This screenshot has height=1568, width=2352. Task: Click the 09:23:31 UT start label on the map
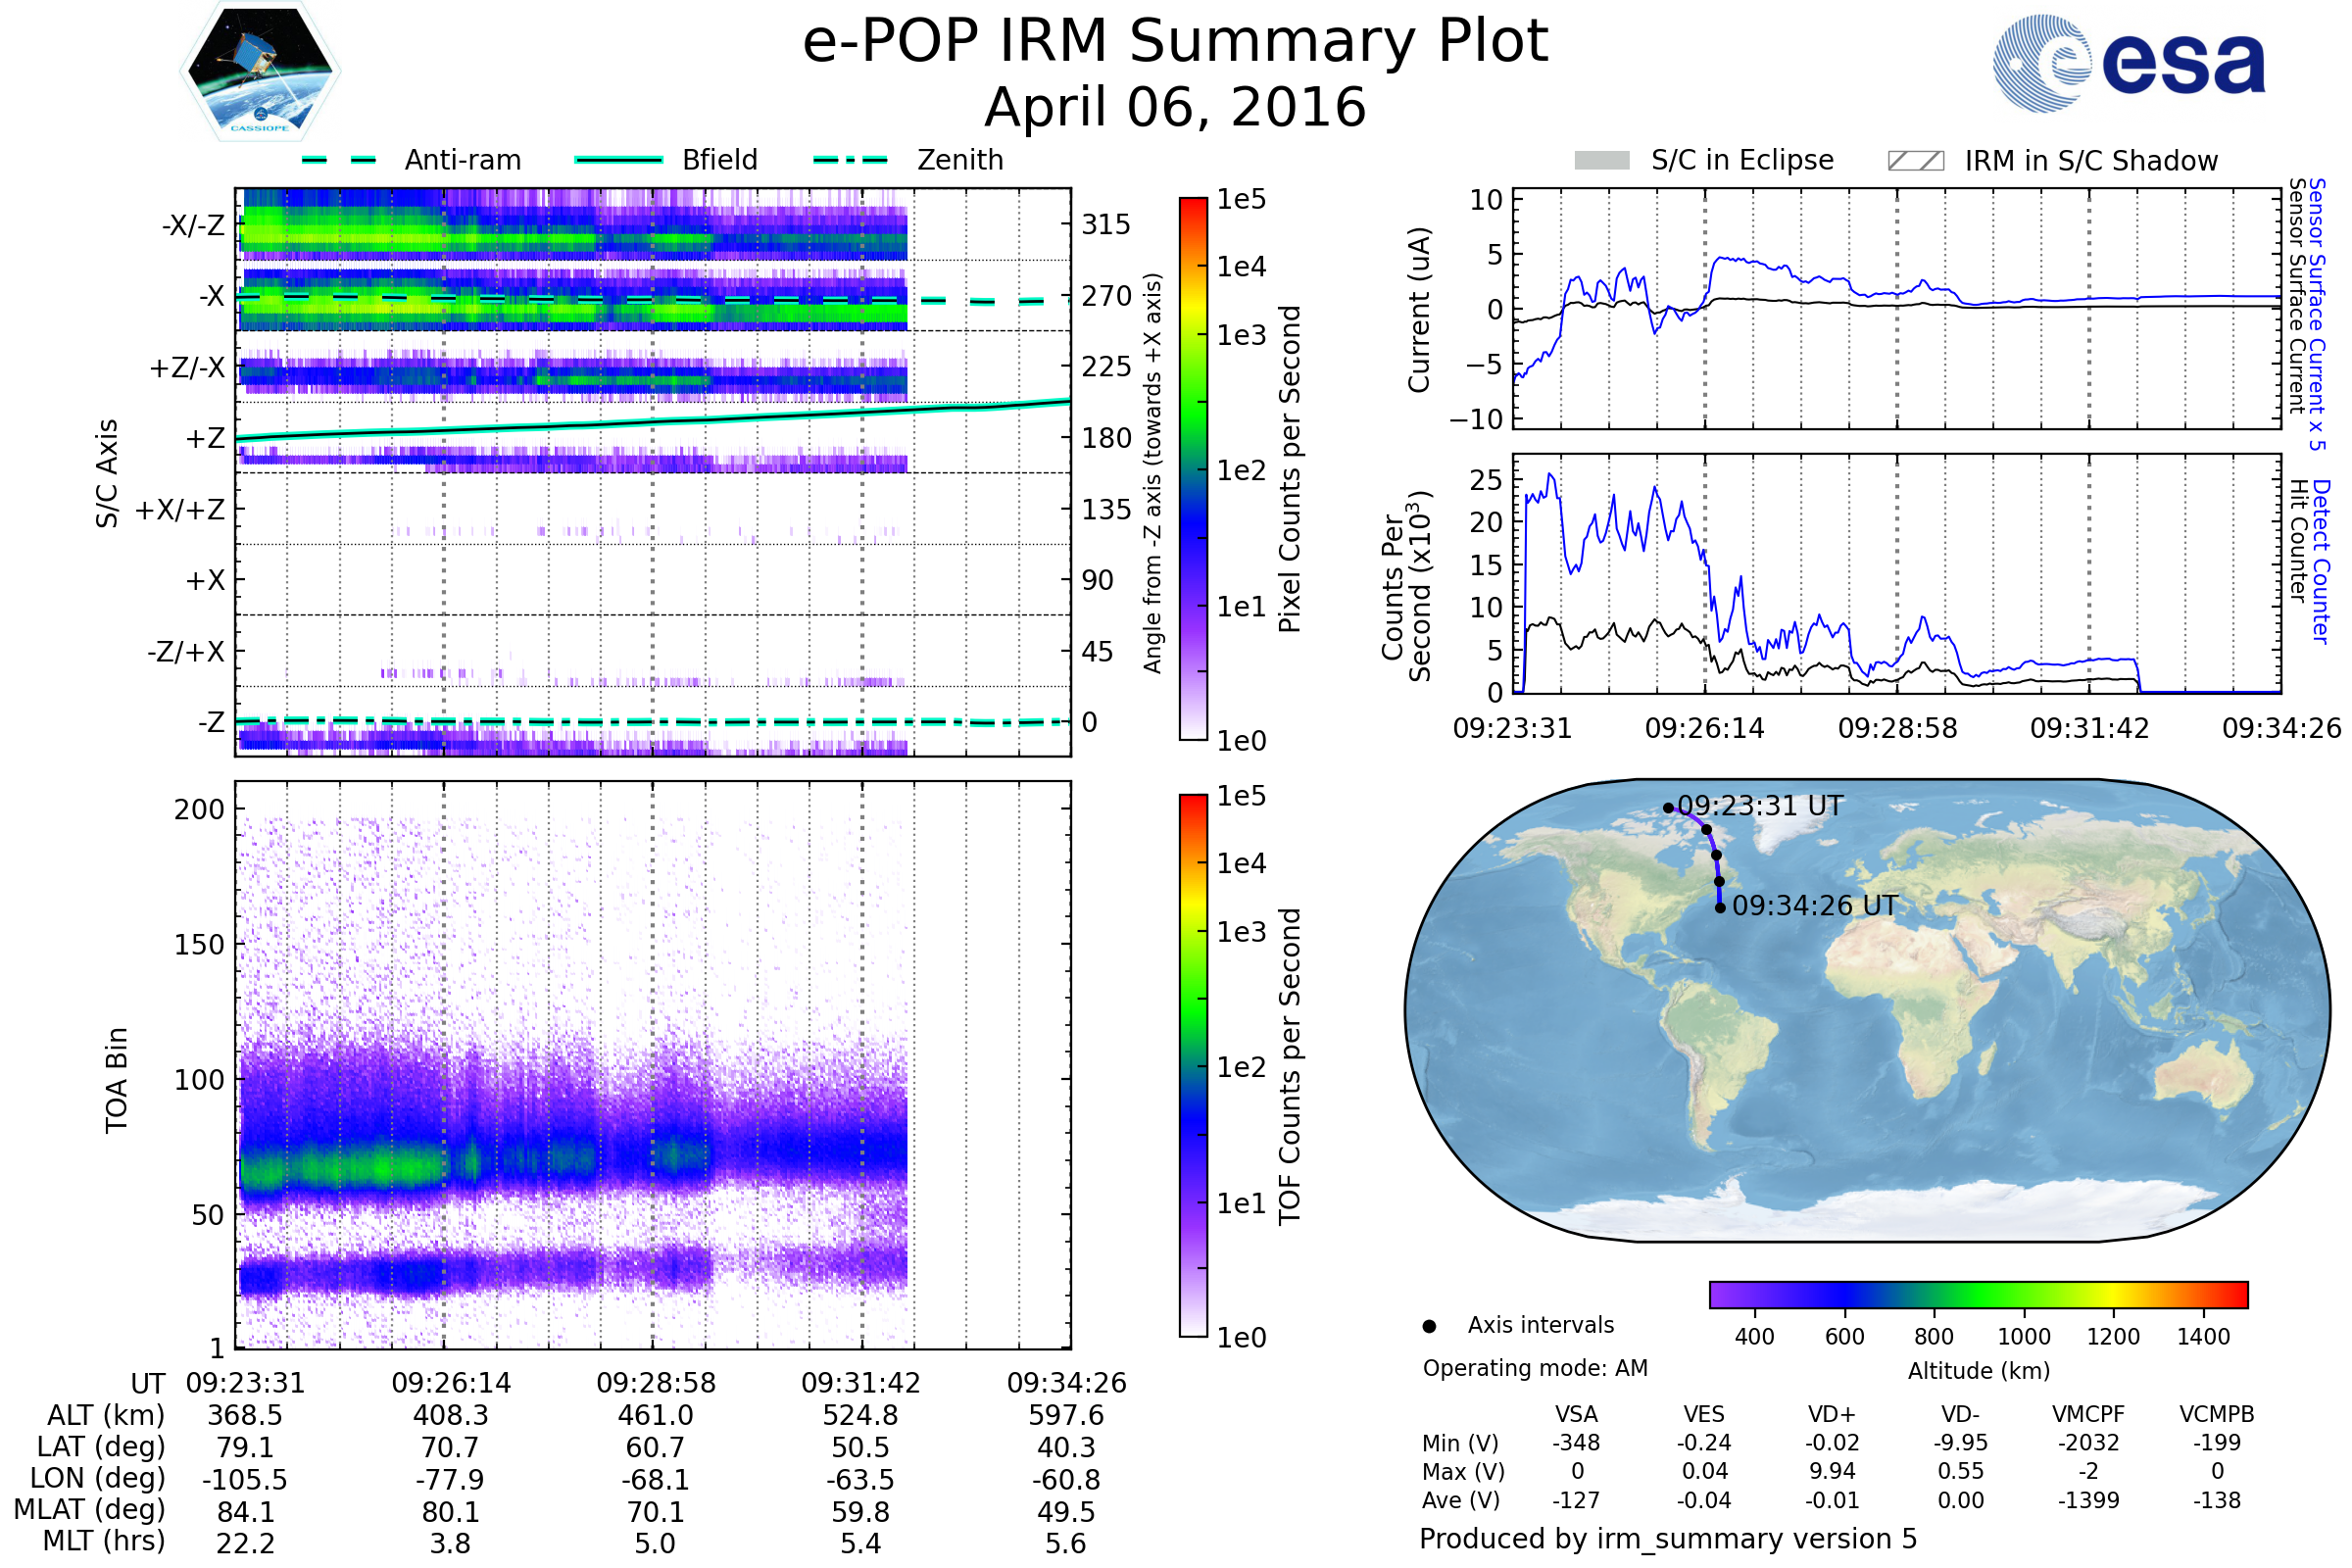tap(1760, 806)
